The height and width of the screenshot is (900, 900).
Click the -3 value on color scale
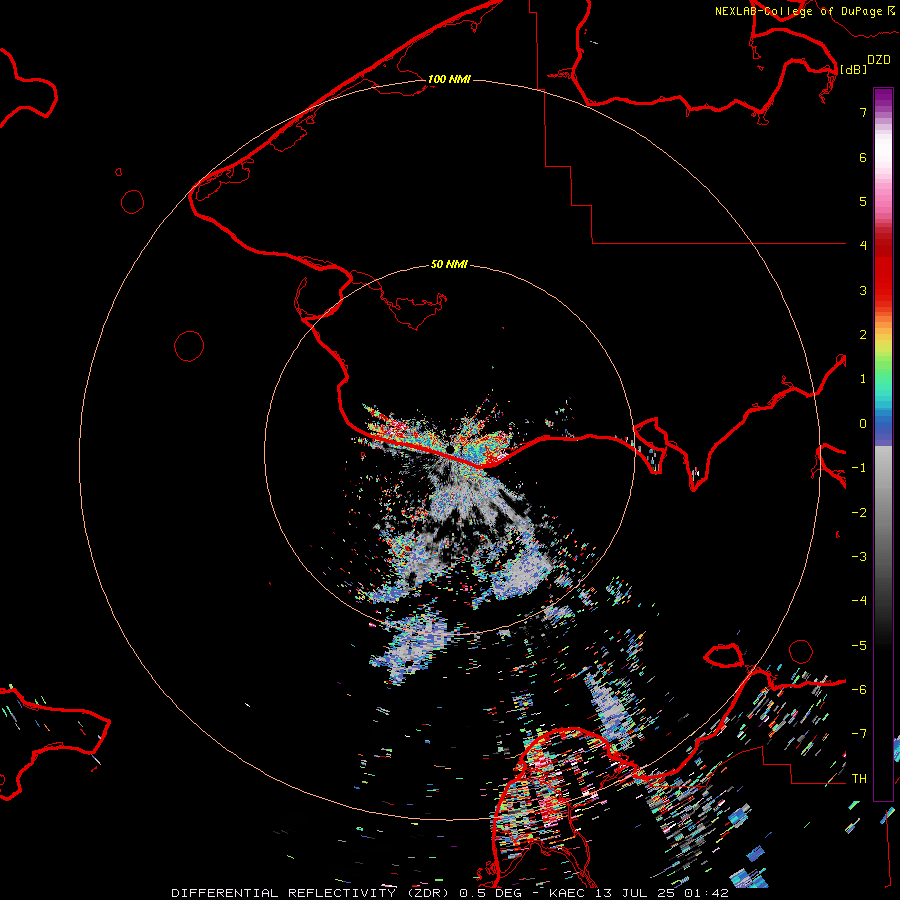pyautogui.click(x=859, y=557)
